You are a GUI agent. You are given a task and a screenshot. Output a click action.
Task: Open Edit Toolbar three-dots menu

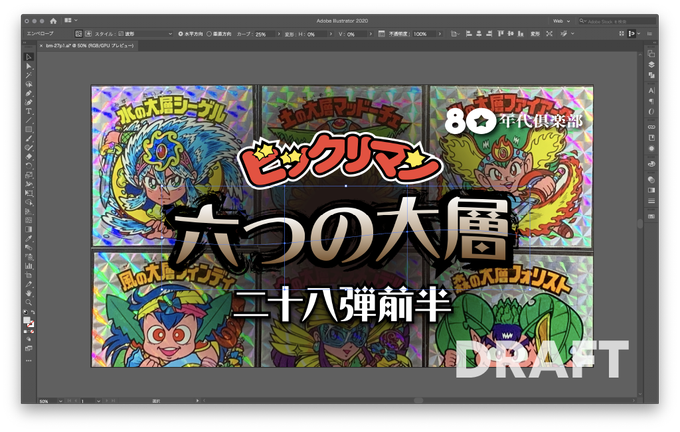(x=29, y=360)
